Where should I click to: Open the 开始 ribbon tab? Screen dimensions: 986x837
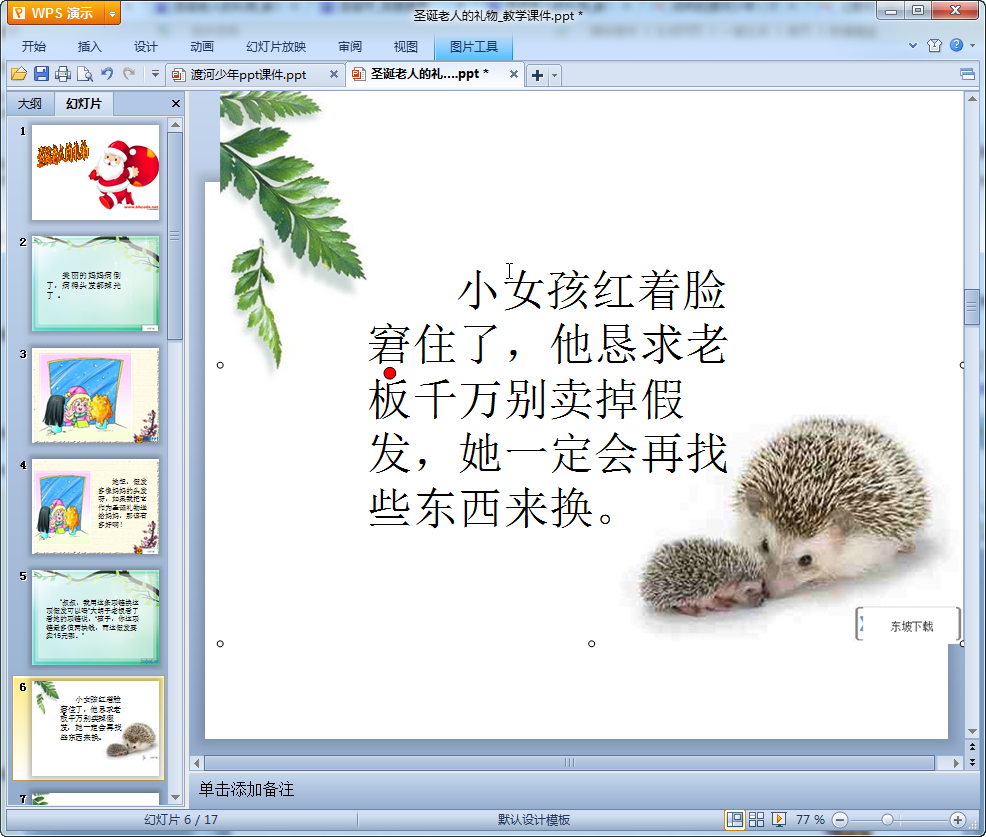[x=34, y=47]
